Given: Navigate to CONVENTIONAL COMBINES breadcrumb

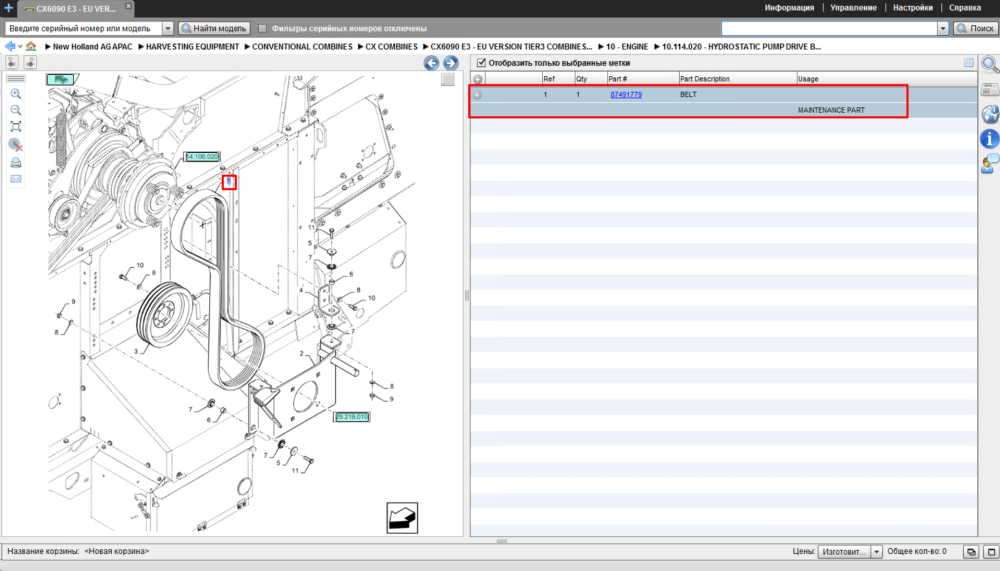Looking at the screenshot, I should tap(302, 47).
